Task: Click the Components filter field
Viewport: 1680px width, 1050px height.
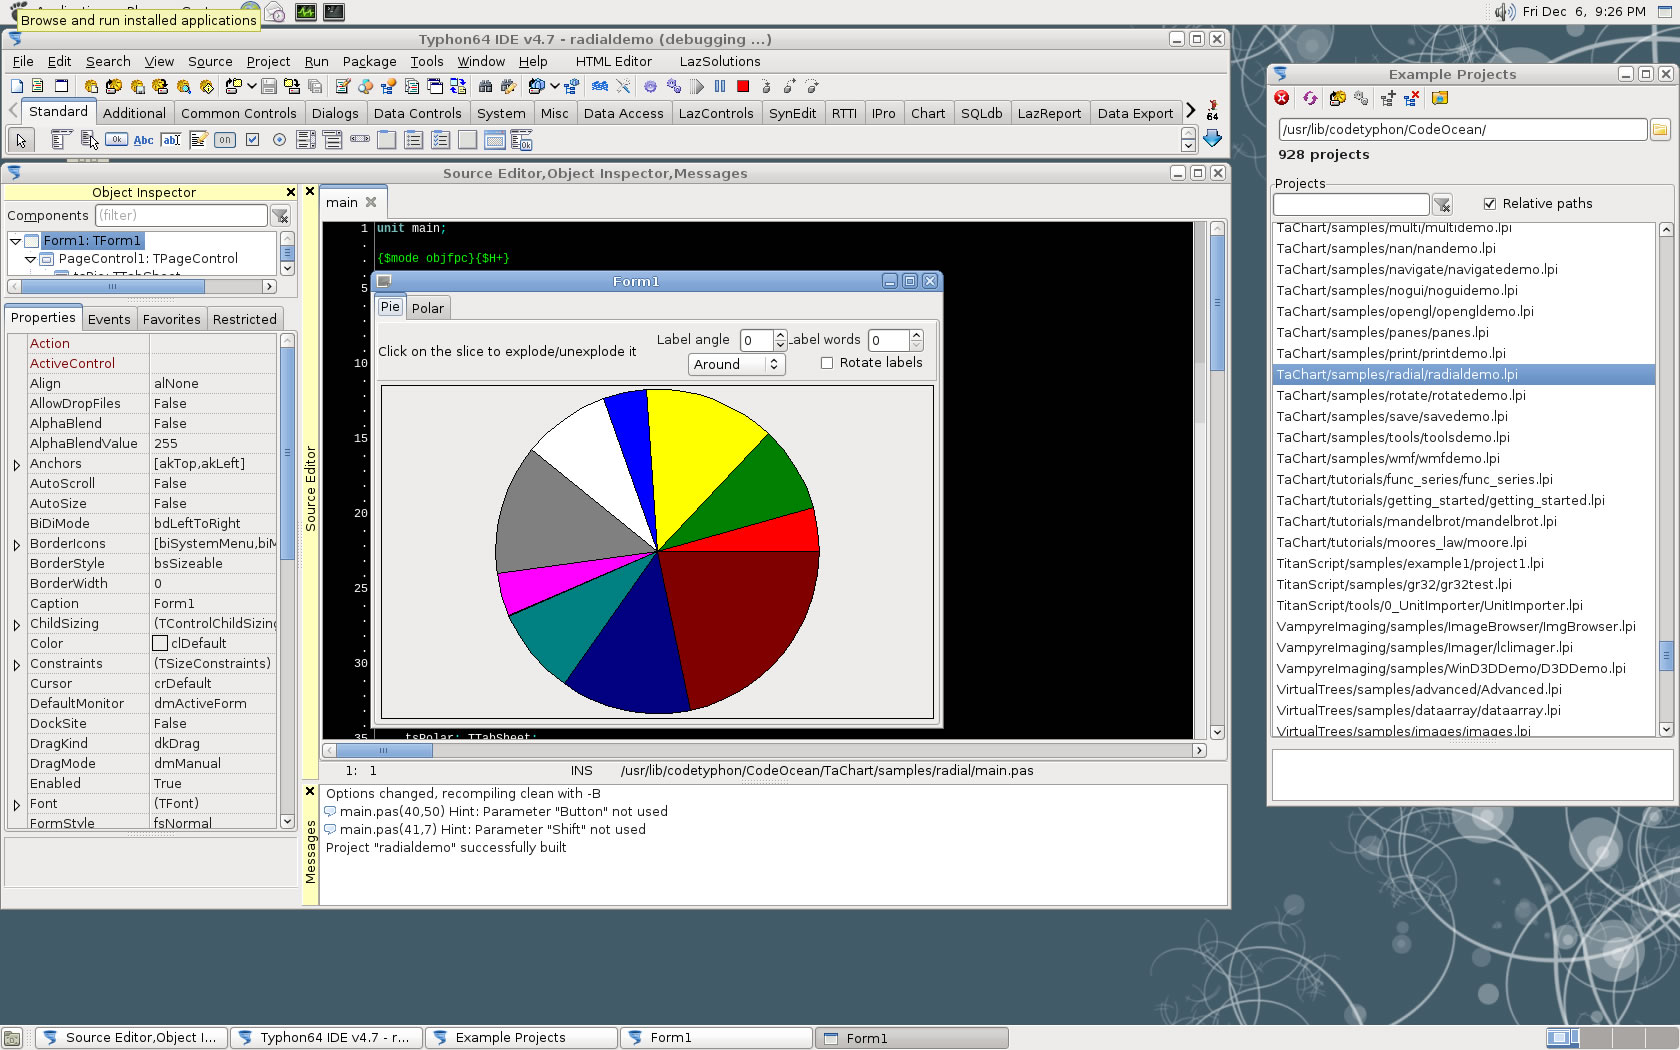Action: coord(181,215)
